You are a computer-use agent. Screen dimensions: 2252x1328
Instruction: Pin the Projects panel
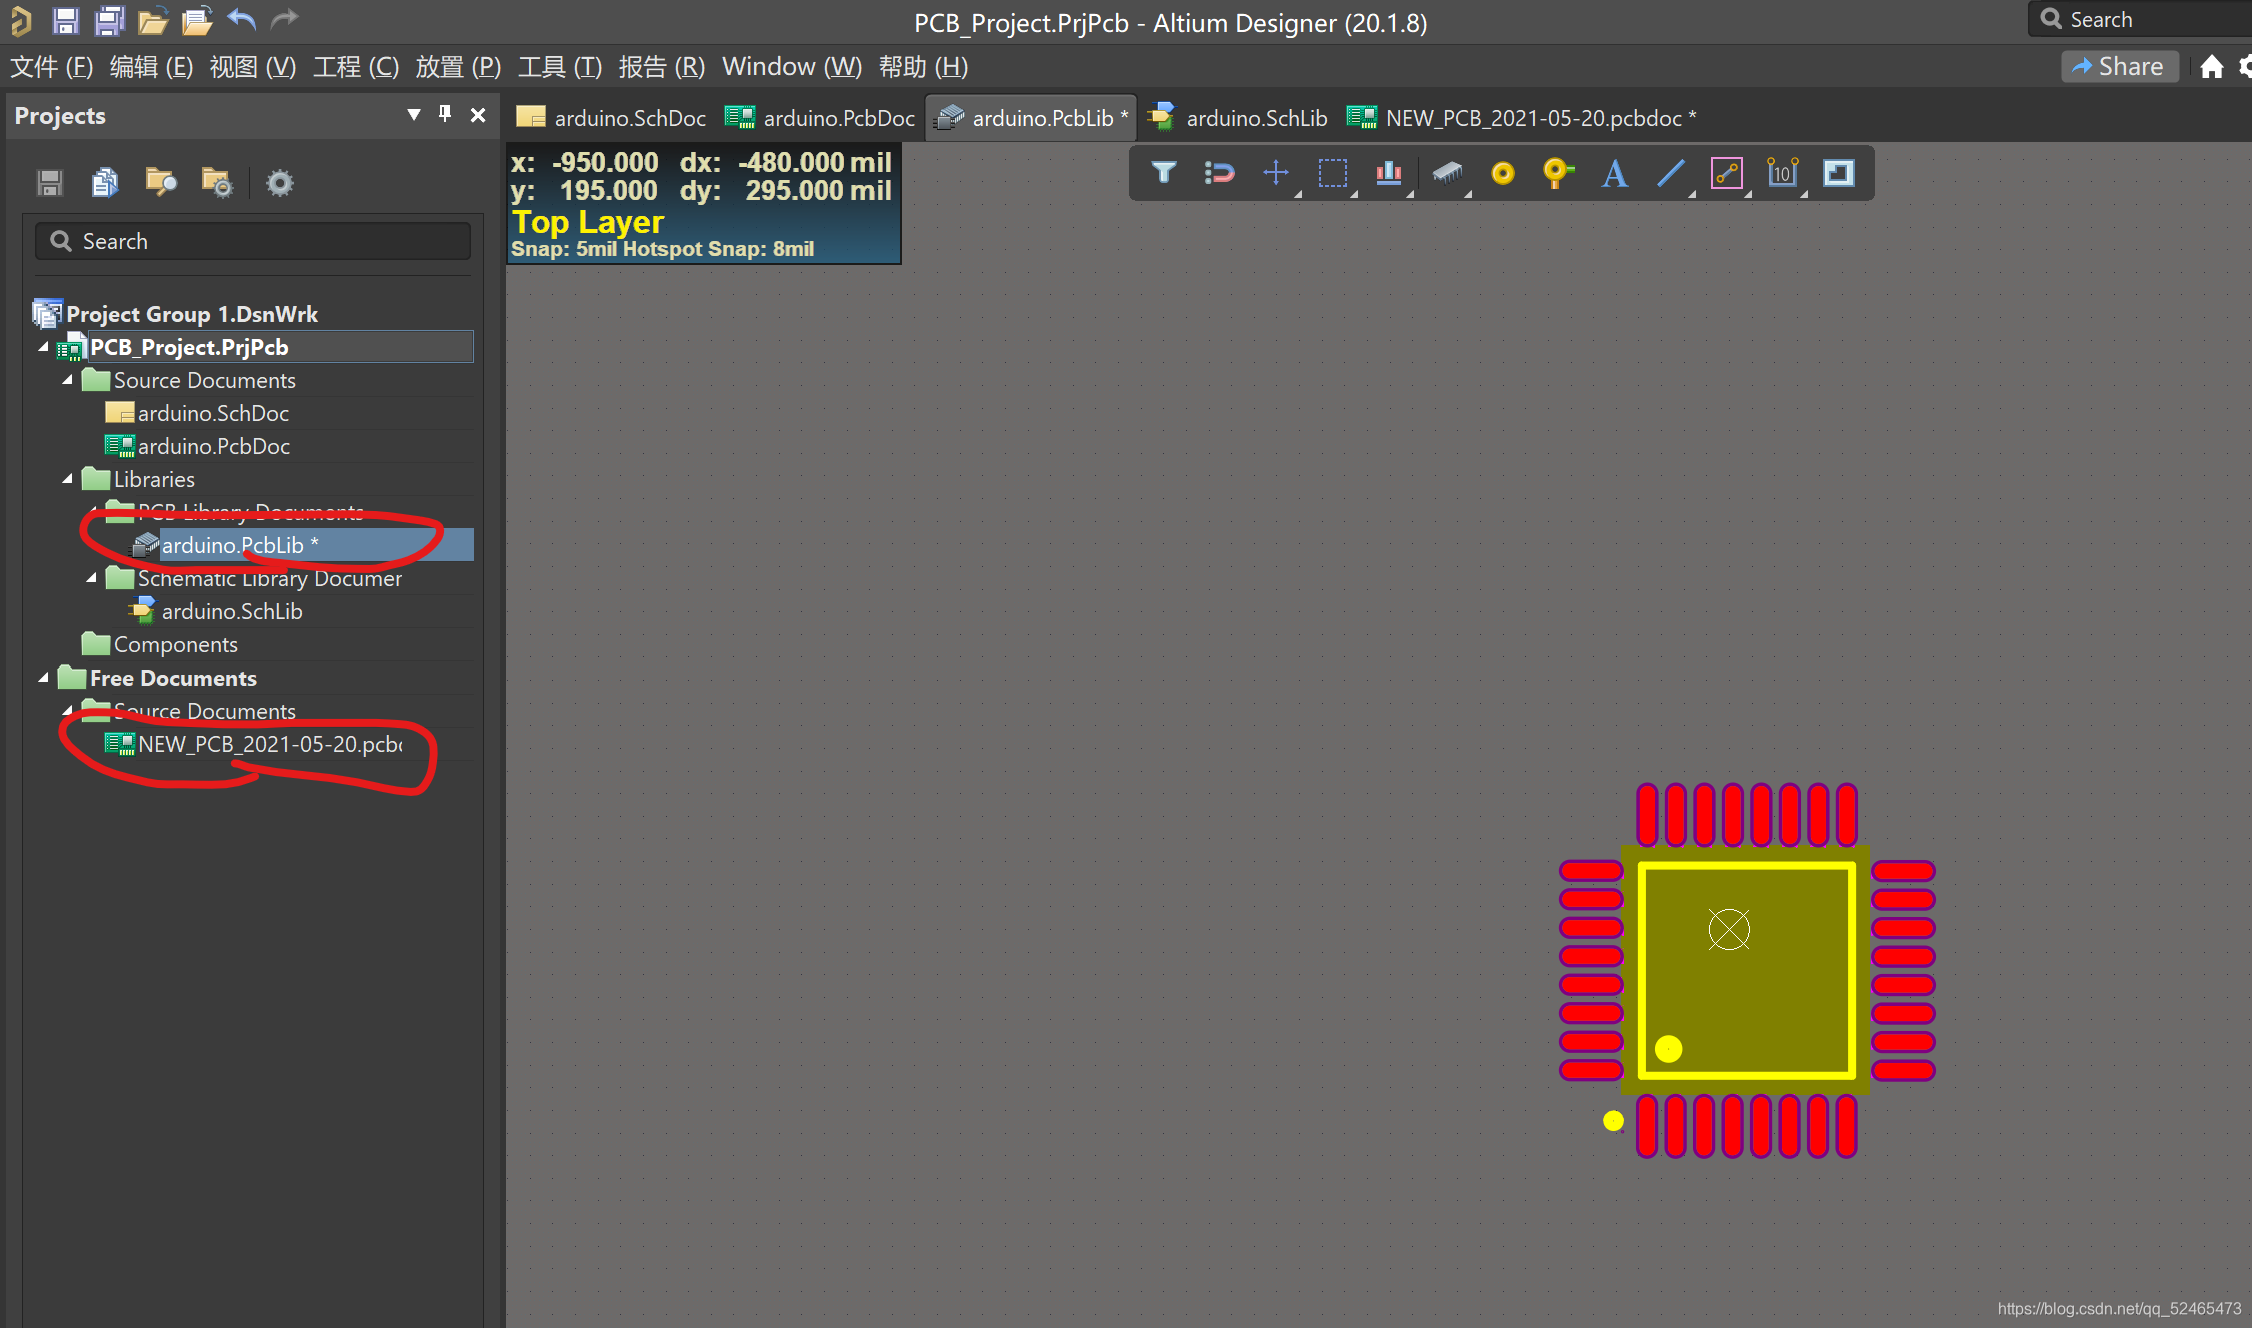click(x=445, y=115)
